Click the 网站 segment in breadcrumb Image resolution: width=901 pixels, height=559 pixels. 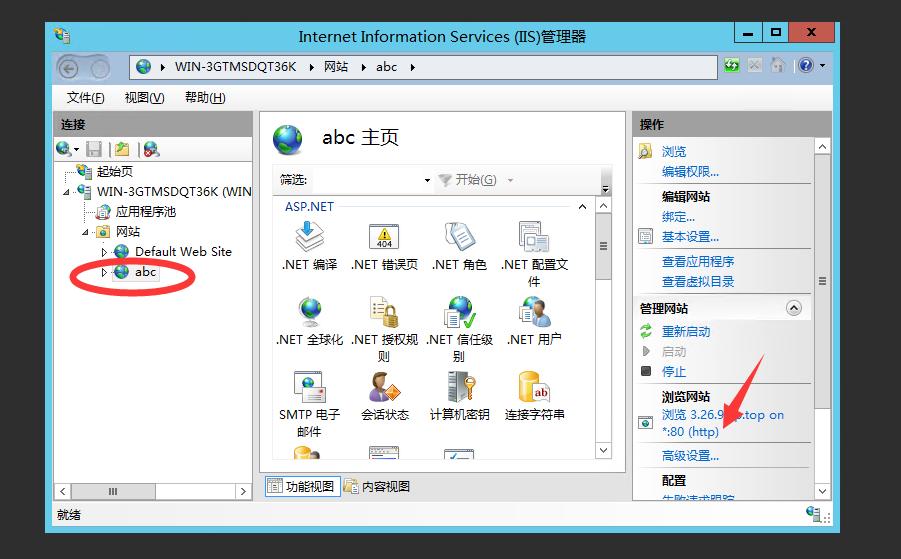336,67
